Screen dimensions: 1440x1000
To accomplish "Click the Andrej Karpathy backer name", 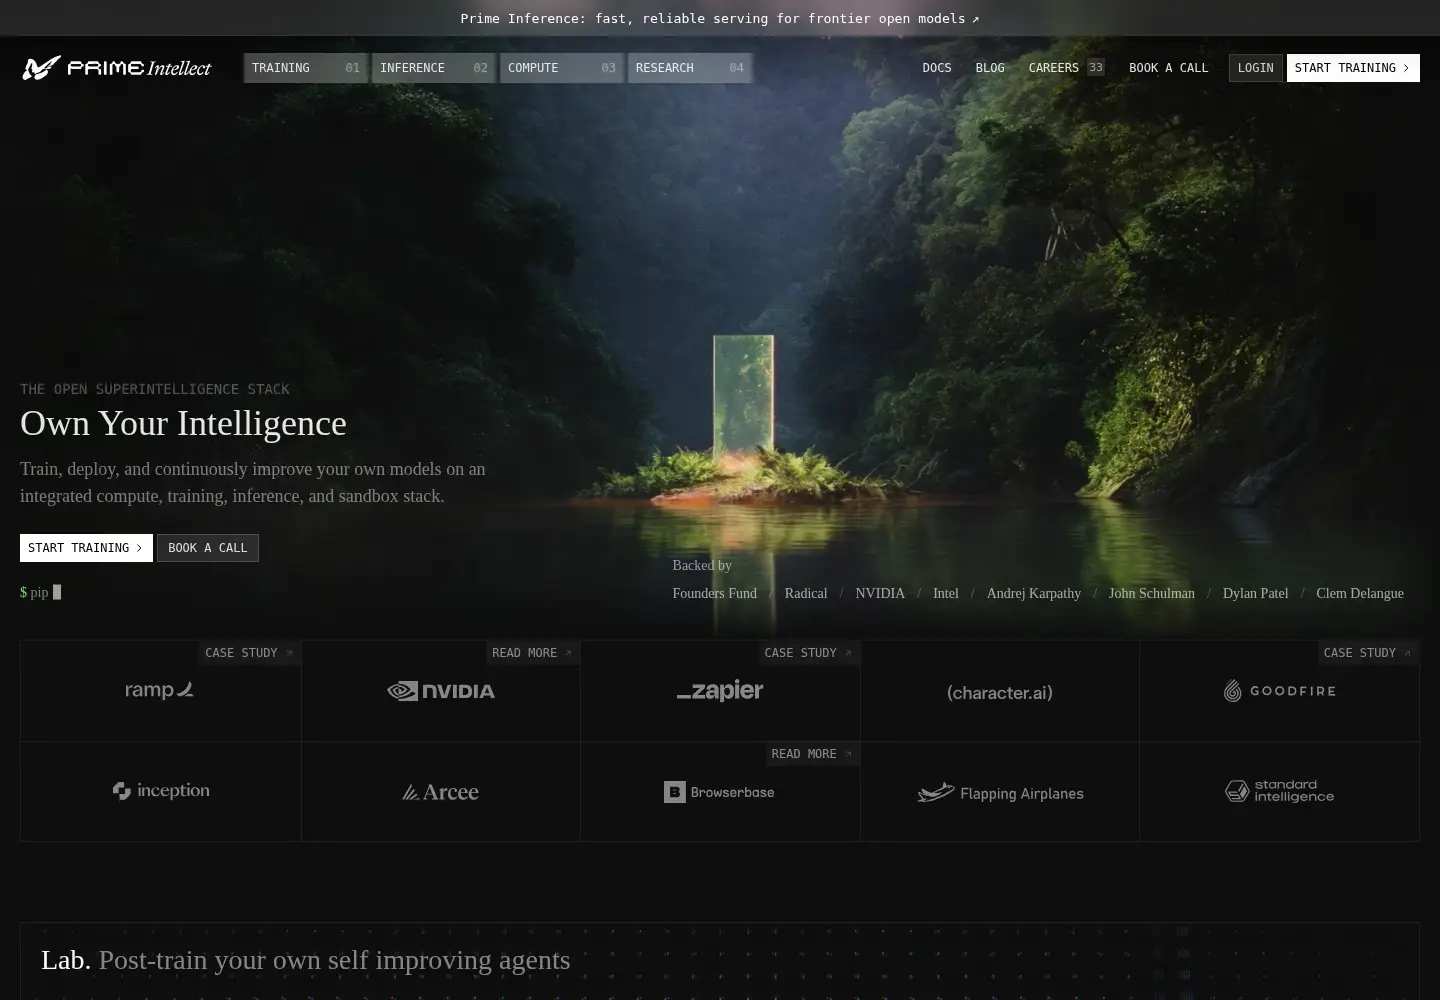I will pos(1034,593).
